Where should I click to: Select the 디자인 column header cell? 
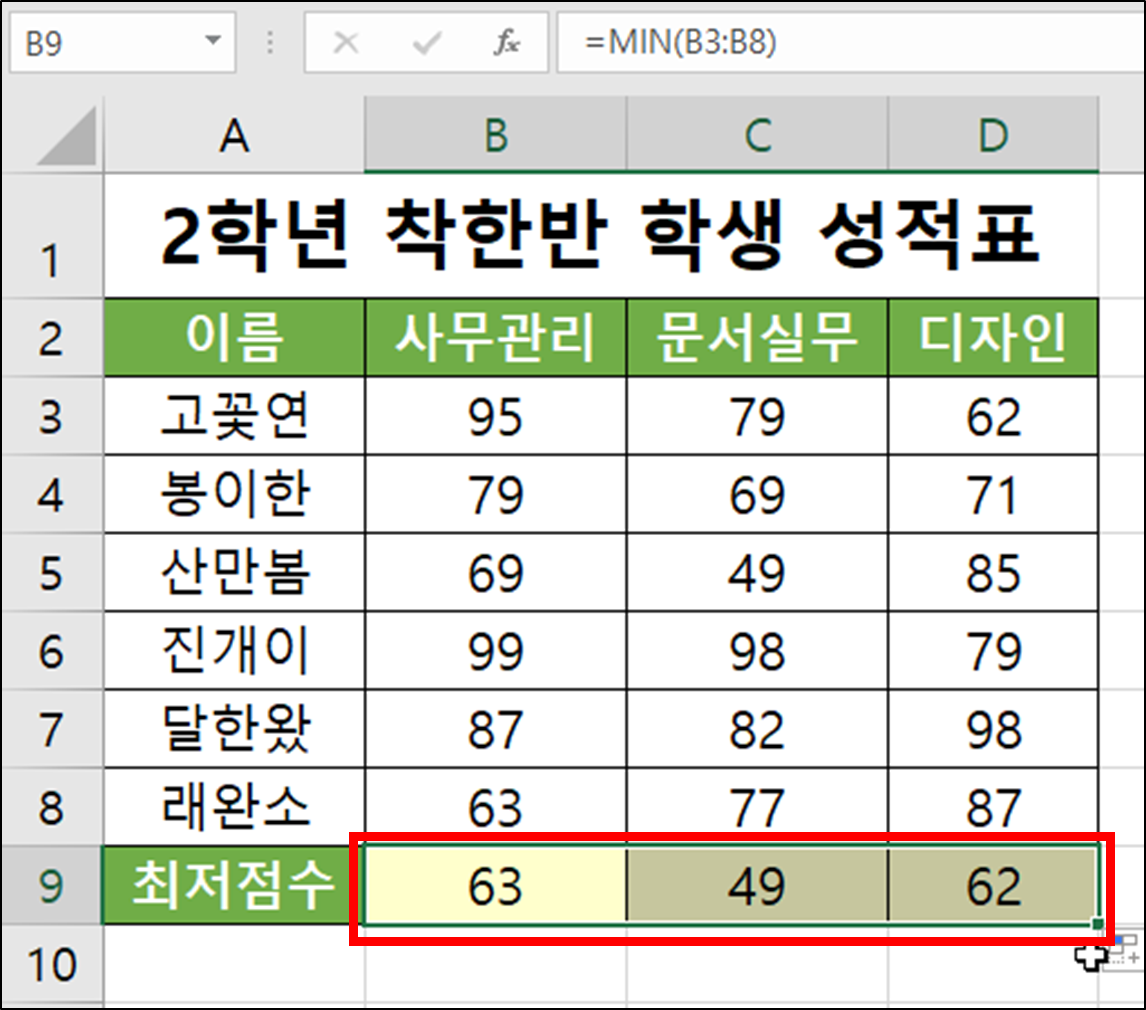pyautogui.click(x=993, y=337)
